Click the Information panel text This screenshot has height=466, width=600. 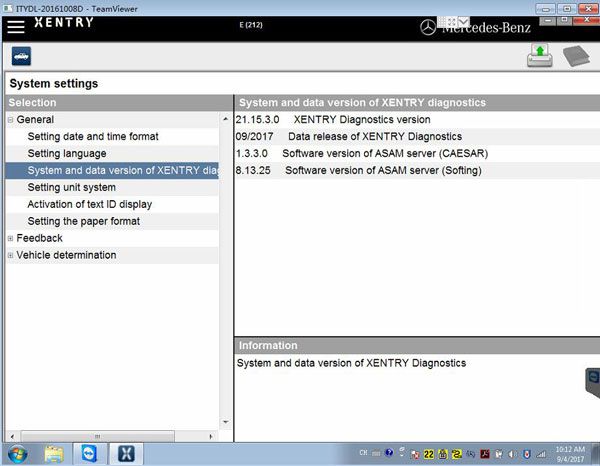coord(351,363)
